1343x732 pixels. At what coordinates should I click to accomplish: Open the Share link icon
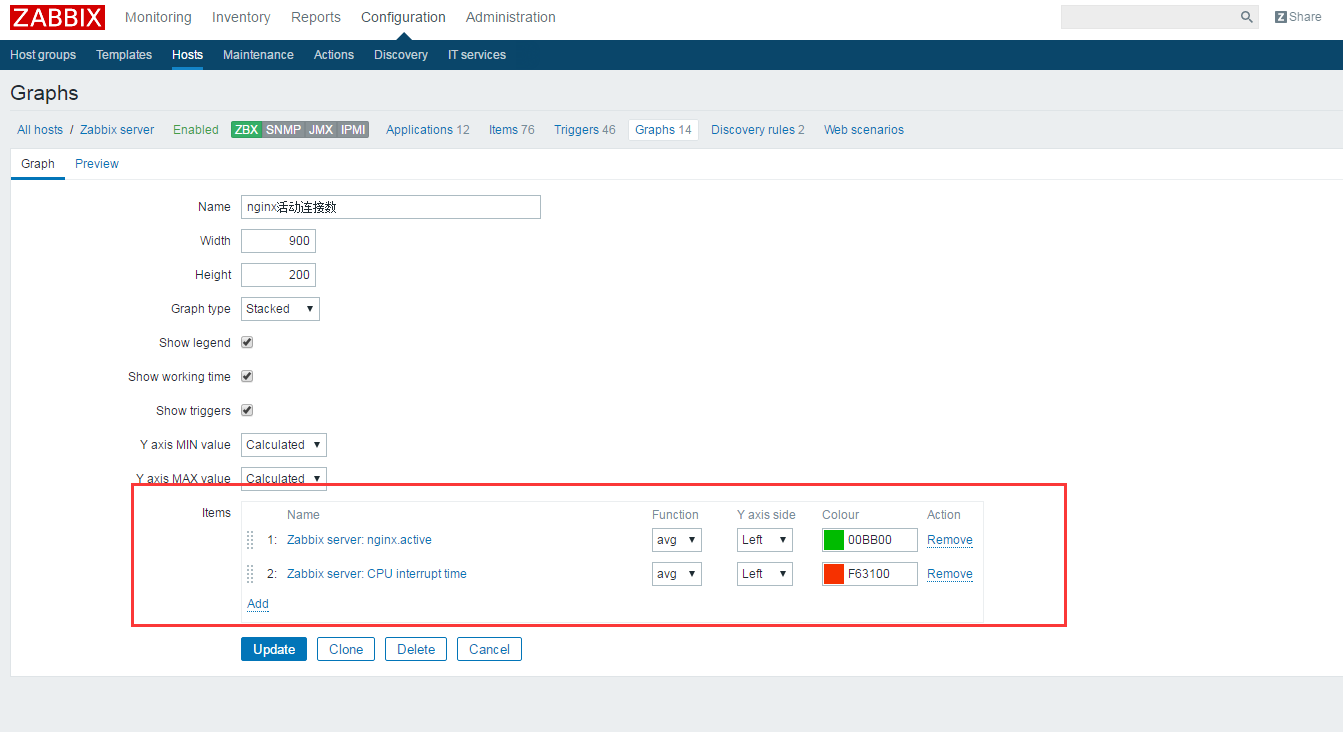(x=1281, y=17)
